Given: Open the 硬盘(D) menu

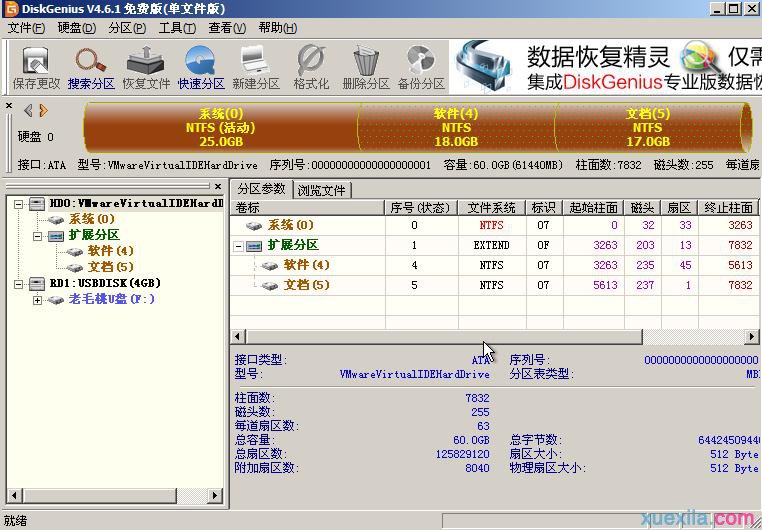Looking at the screenshot, I should click(x=77, y=28).
